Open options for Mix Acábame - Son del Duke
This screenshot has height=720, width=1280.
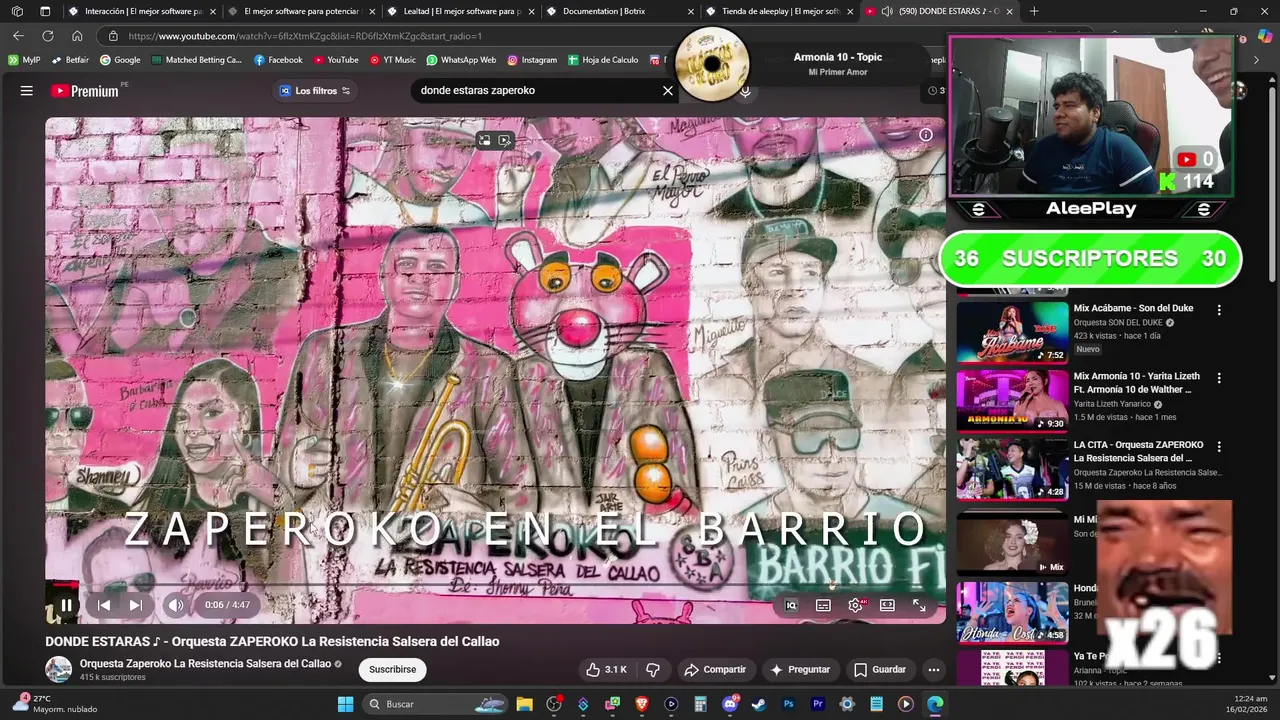pos(1218,310)
